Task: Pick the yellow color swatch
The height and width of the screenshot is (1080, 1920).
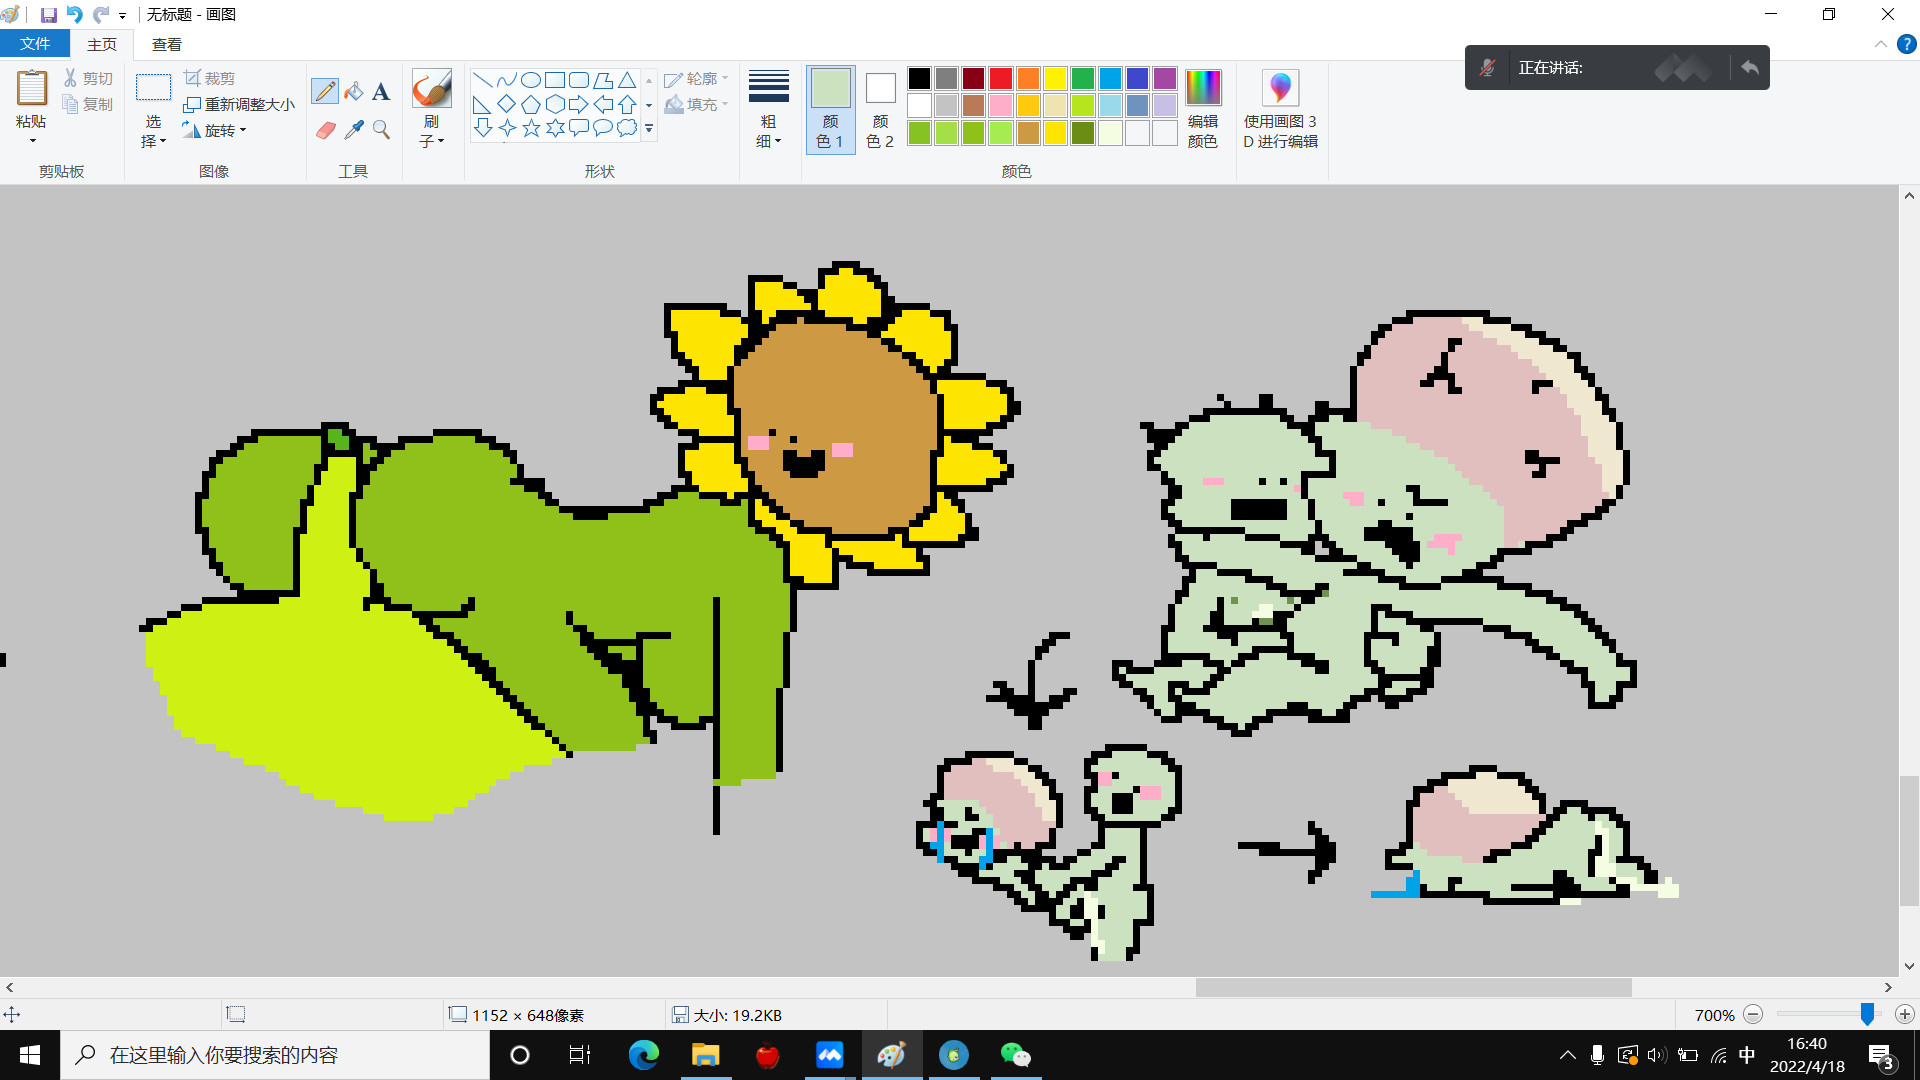Action: point(1055,78)
